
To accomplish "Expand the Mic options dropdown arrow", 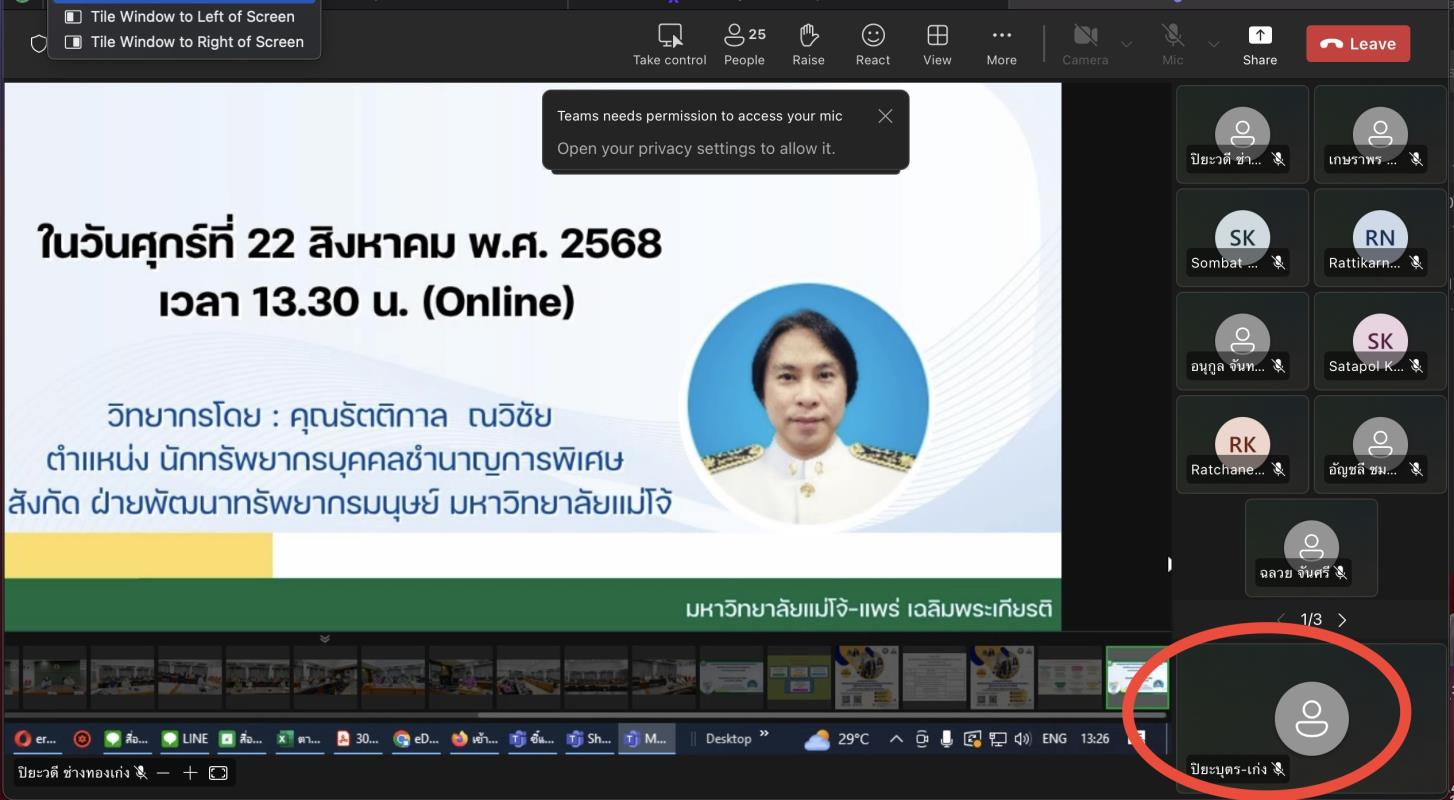I will click(1214, 45).
